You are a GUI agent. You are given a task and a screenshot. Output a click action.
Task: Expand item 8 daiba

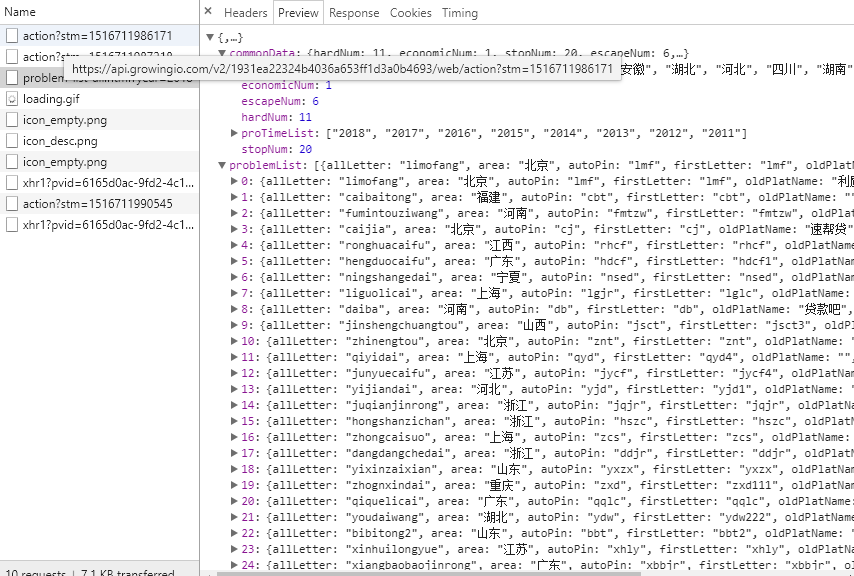point(234,309)
